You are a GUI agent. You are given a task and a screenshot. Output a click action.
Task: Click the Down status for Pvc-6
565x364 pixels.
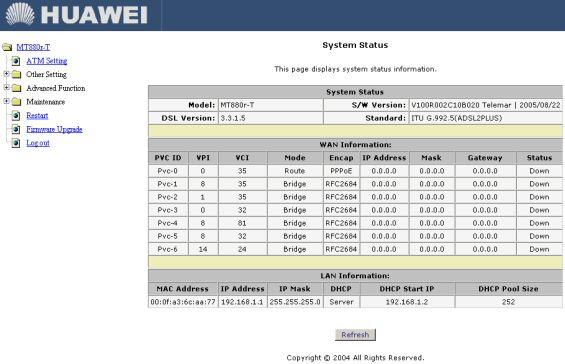539,249
